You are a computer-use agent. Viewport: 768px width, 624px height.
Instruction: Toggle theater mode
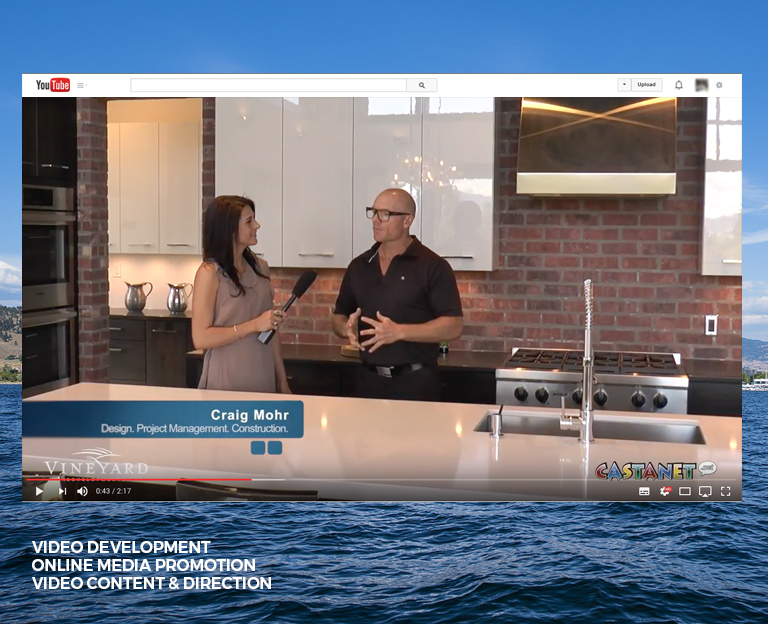click(685, 491)
